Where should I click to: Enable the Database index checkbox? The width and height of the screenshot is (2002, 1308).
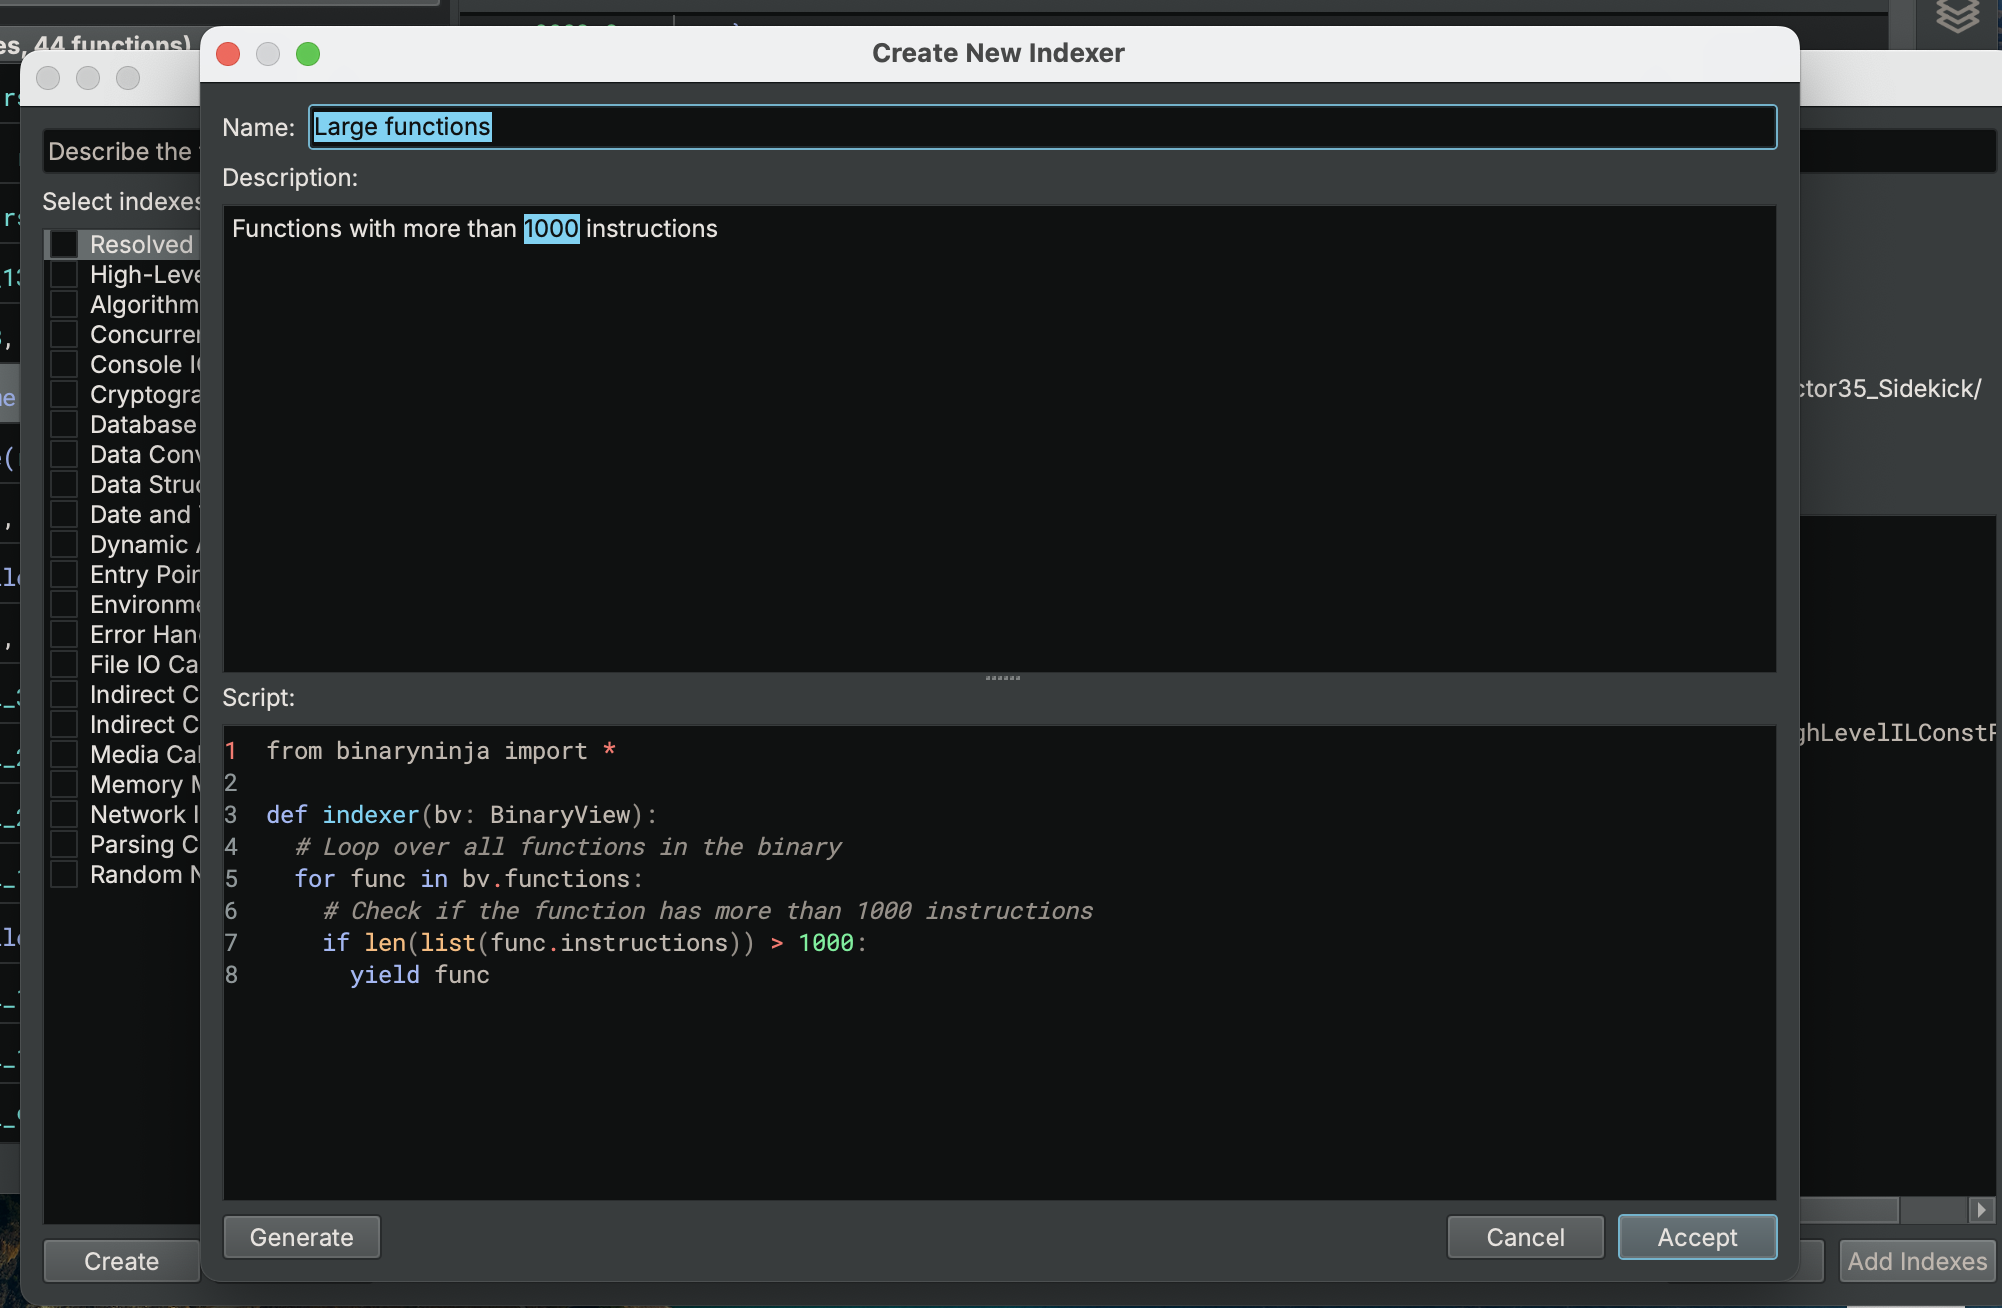point(64,424)
